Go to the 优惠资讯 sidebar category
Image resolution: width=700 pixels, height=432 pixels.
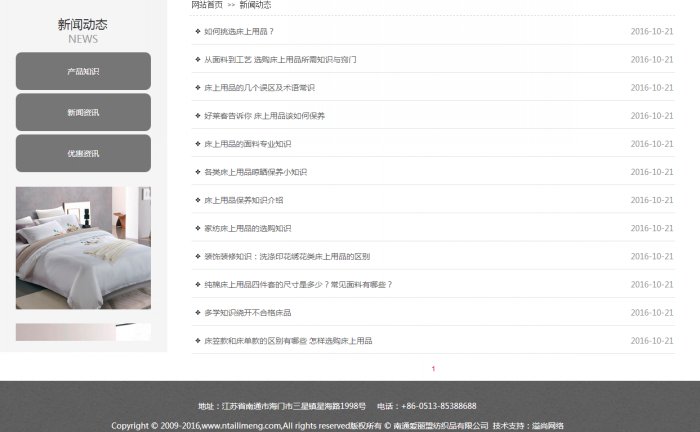[83, 154]
